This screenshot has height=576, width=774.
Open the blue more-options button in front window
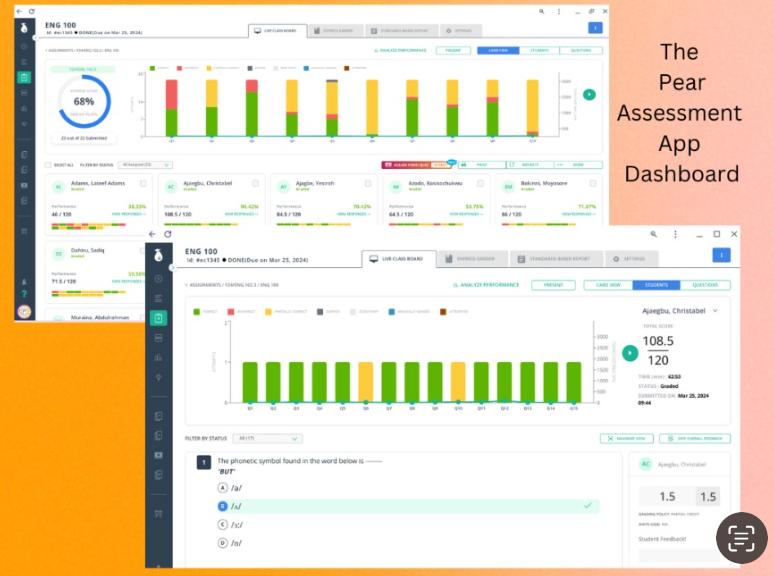(x=721, y=255)
